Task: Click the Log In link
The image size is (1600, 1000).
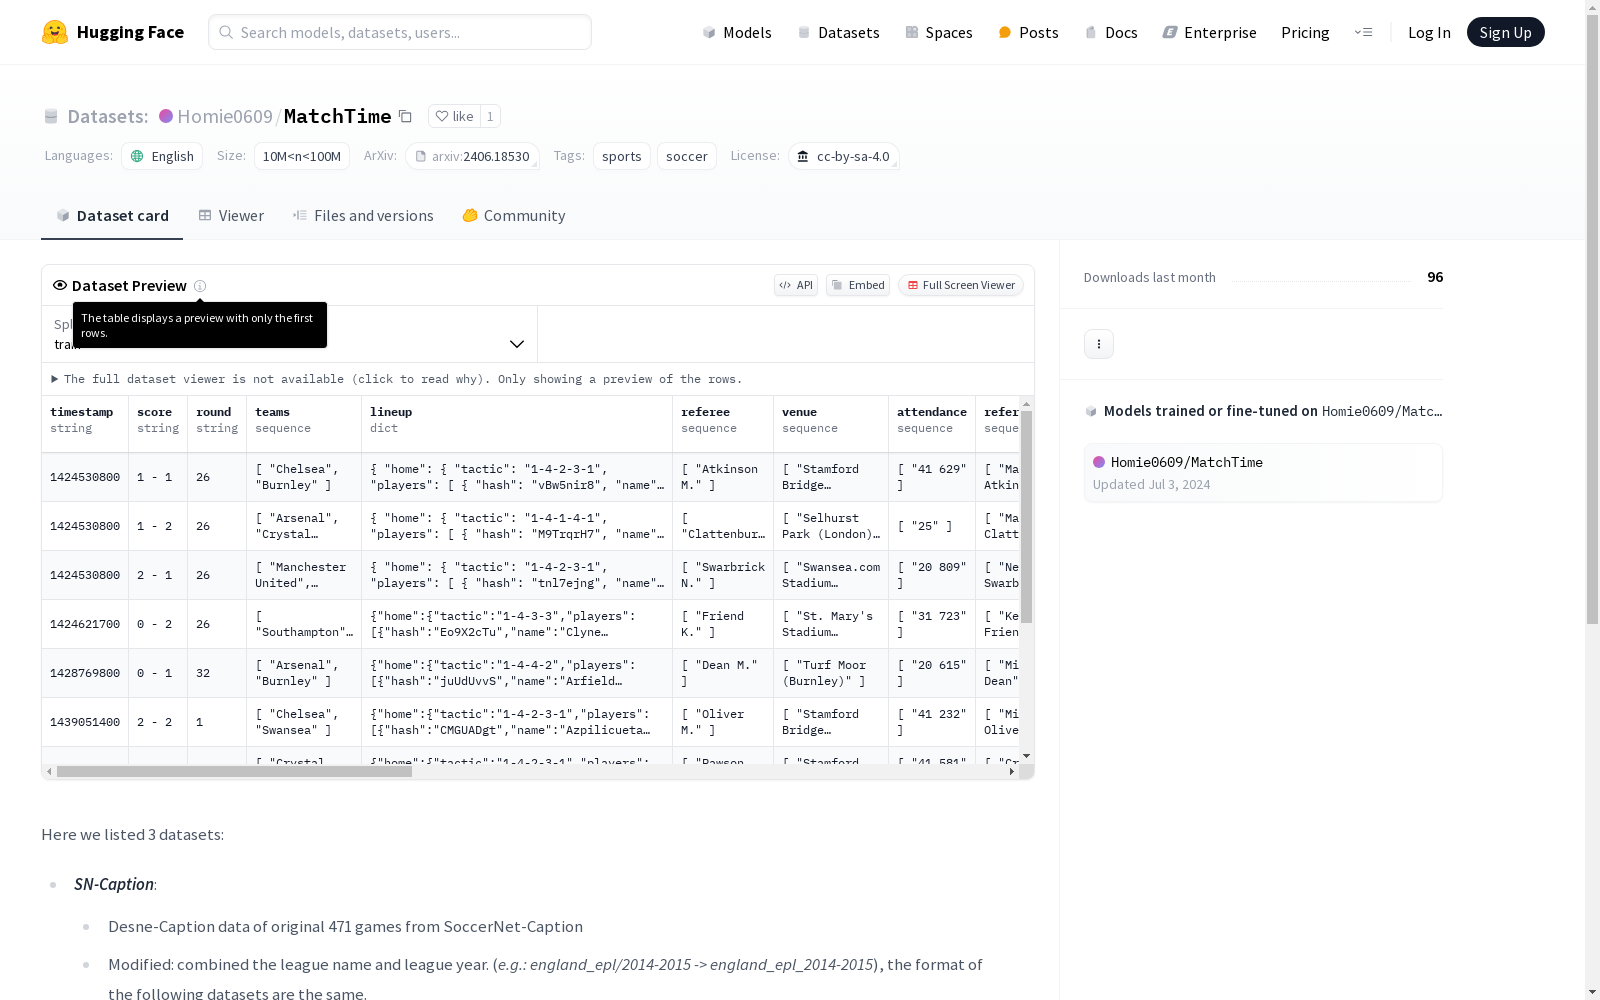Action: [1429, 32]
